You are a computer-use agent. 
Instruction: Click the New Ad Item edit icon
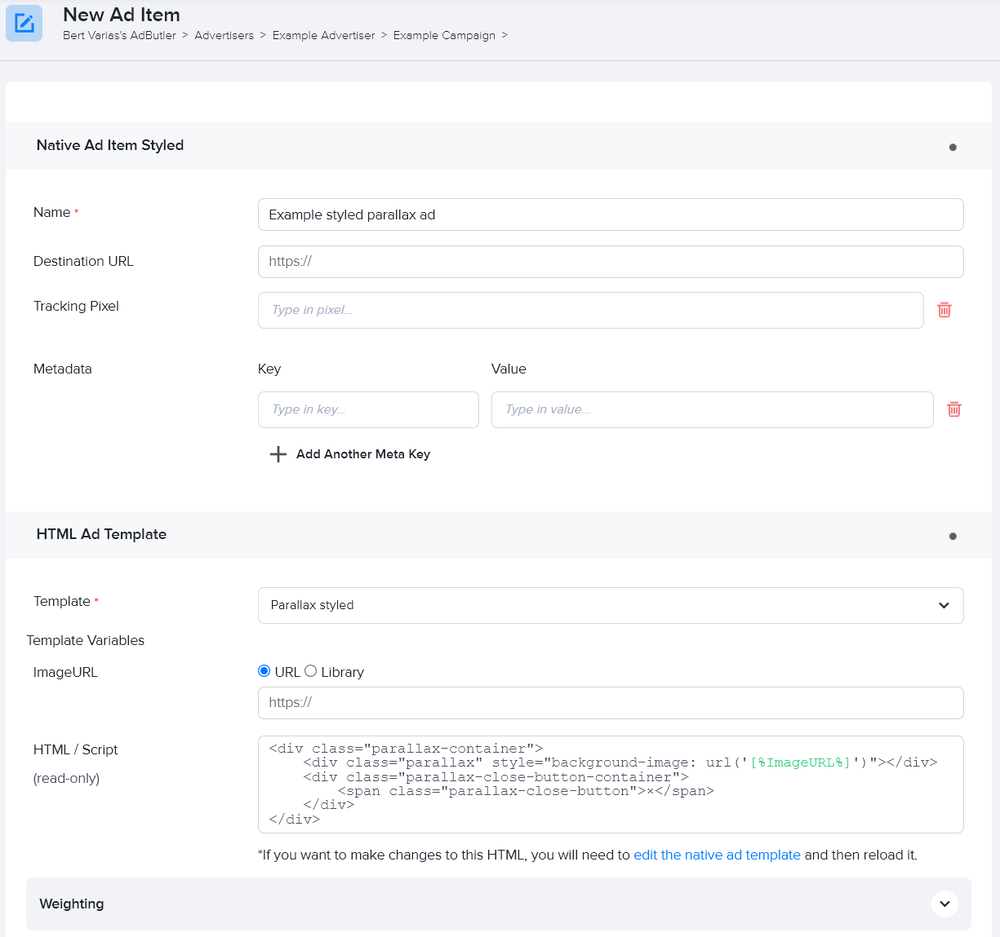click(x=24, y=24)
